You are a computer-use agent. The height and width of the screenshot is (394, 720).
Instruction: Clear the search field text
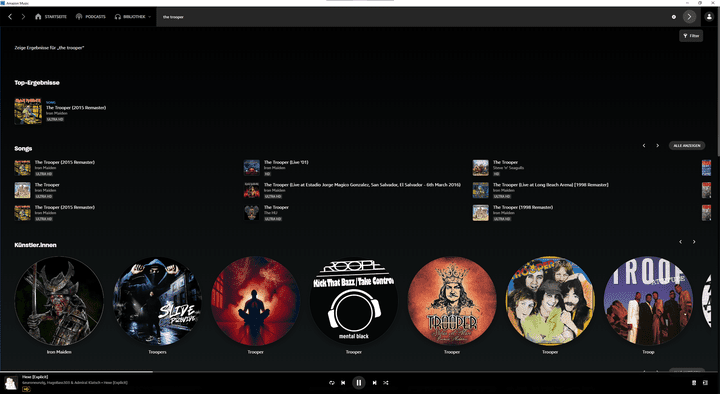coord(674,17)
